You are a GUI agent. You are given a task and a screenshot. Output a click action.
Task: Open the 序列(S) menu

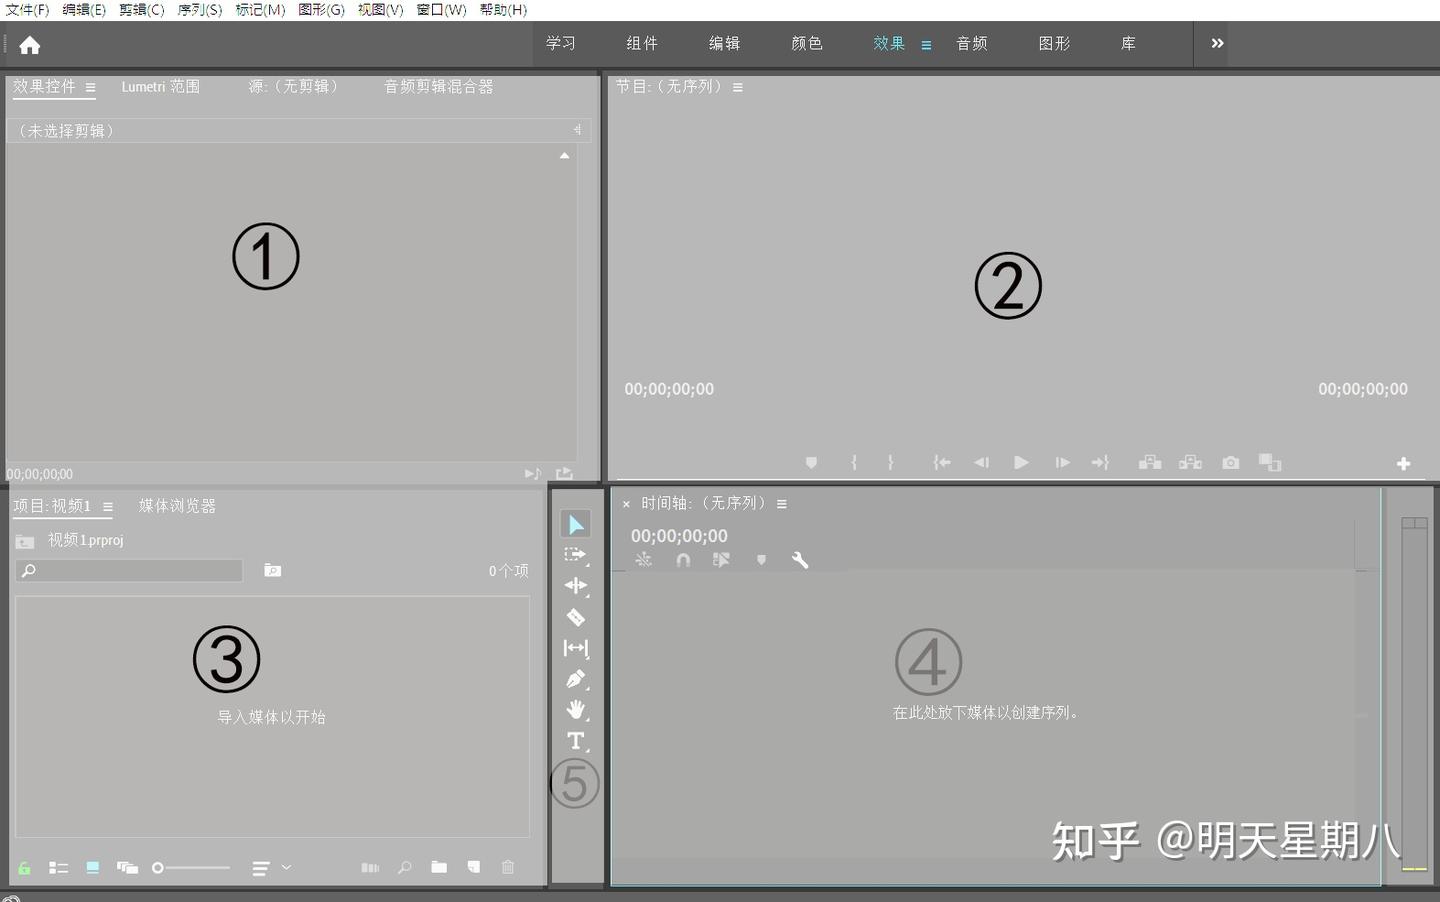point(200,9)
